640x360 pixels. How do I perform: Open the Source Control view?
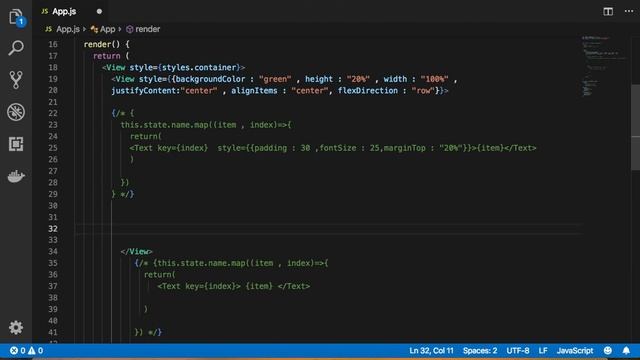(16, 80)
